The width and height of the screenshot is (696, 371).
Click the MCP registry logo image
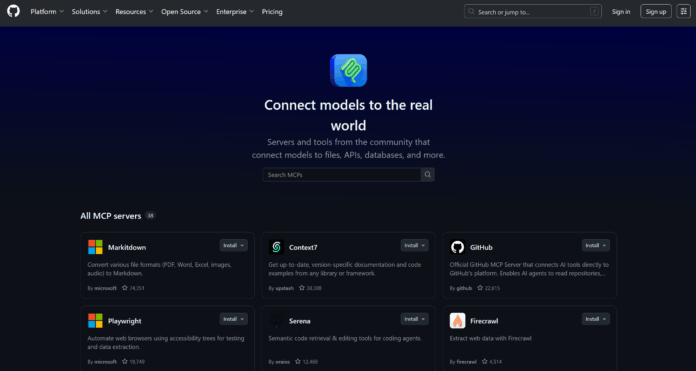point(348,70)
